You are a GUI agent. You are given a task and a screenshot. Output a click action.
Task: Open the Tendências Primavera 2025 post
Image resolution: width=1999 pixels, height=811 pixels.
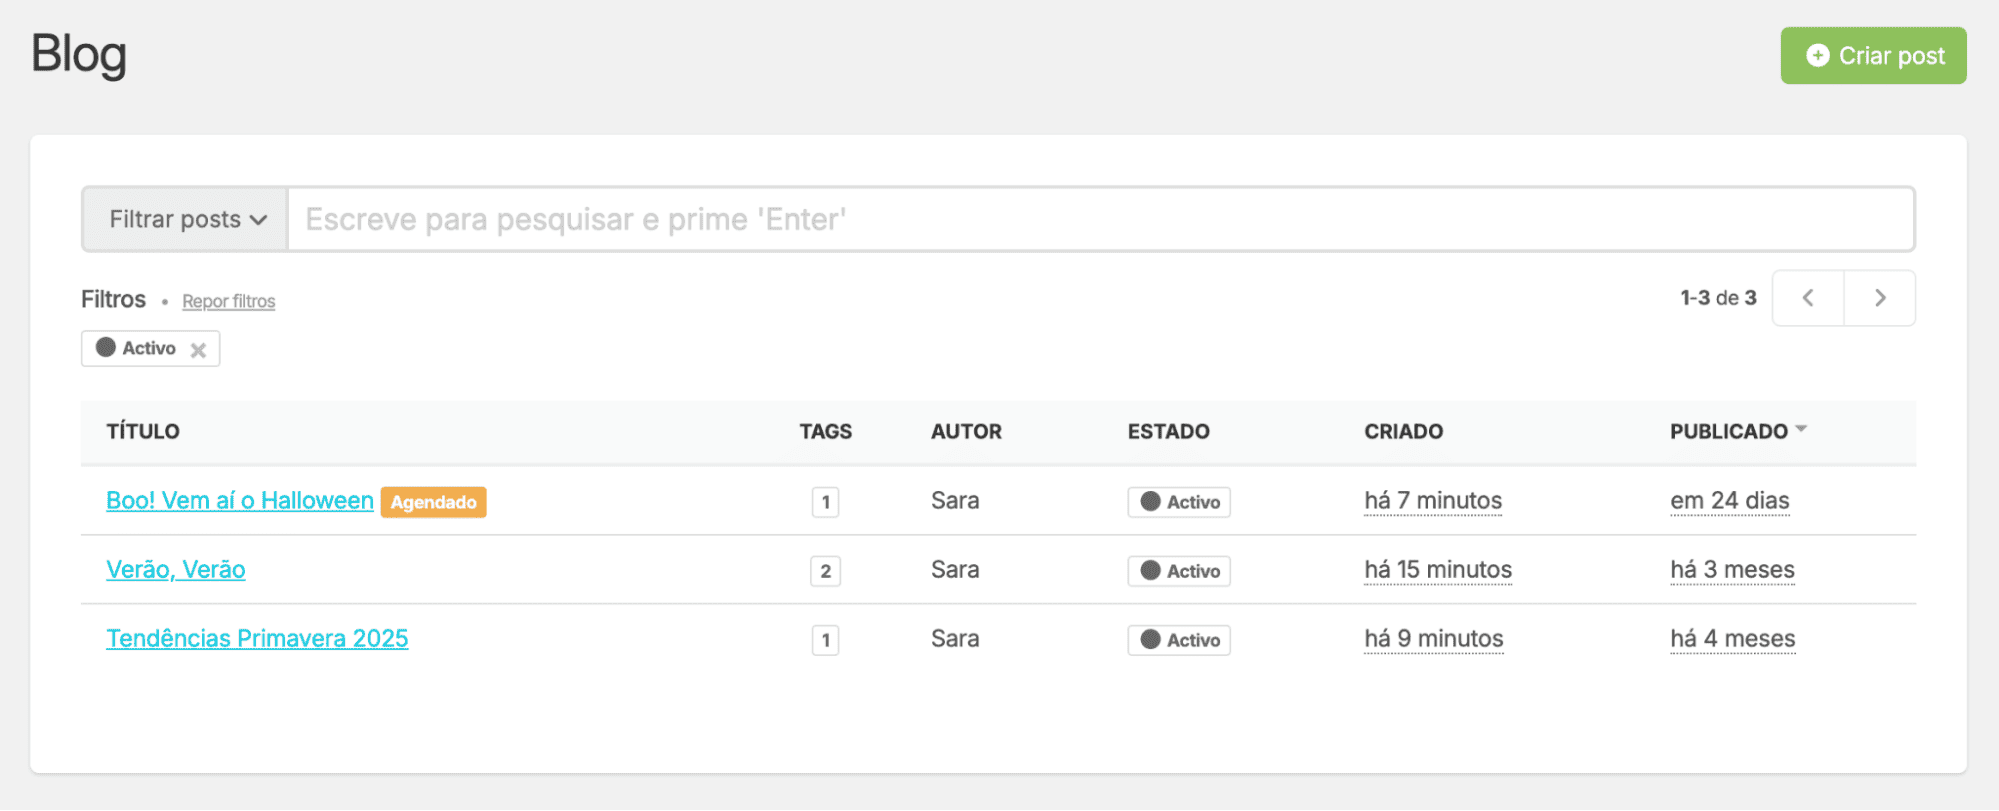[257, 639]
